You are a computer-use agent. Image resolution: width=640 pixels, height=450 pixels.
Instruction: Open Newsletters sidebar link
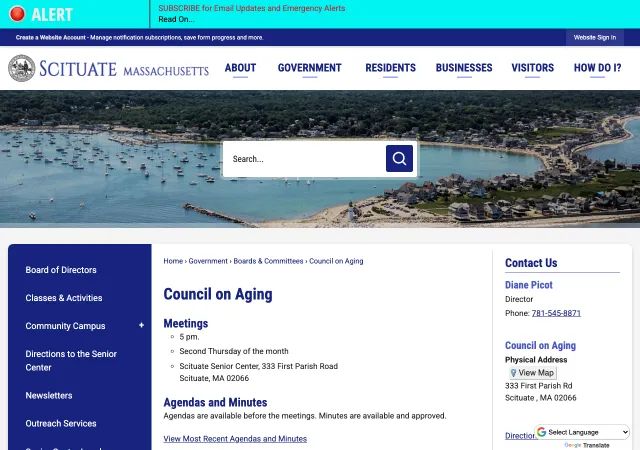49,395
